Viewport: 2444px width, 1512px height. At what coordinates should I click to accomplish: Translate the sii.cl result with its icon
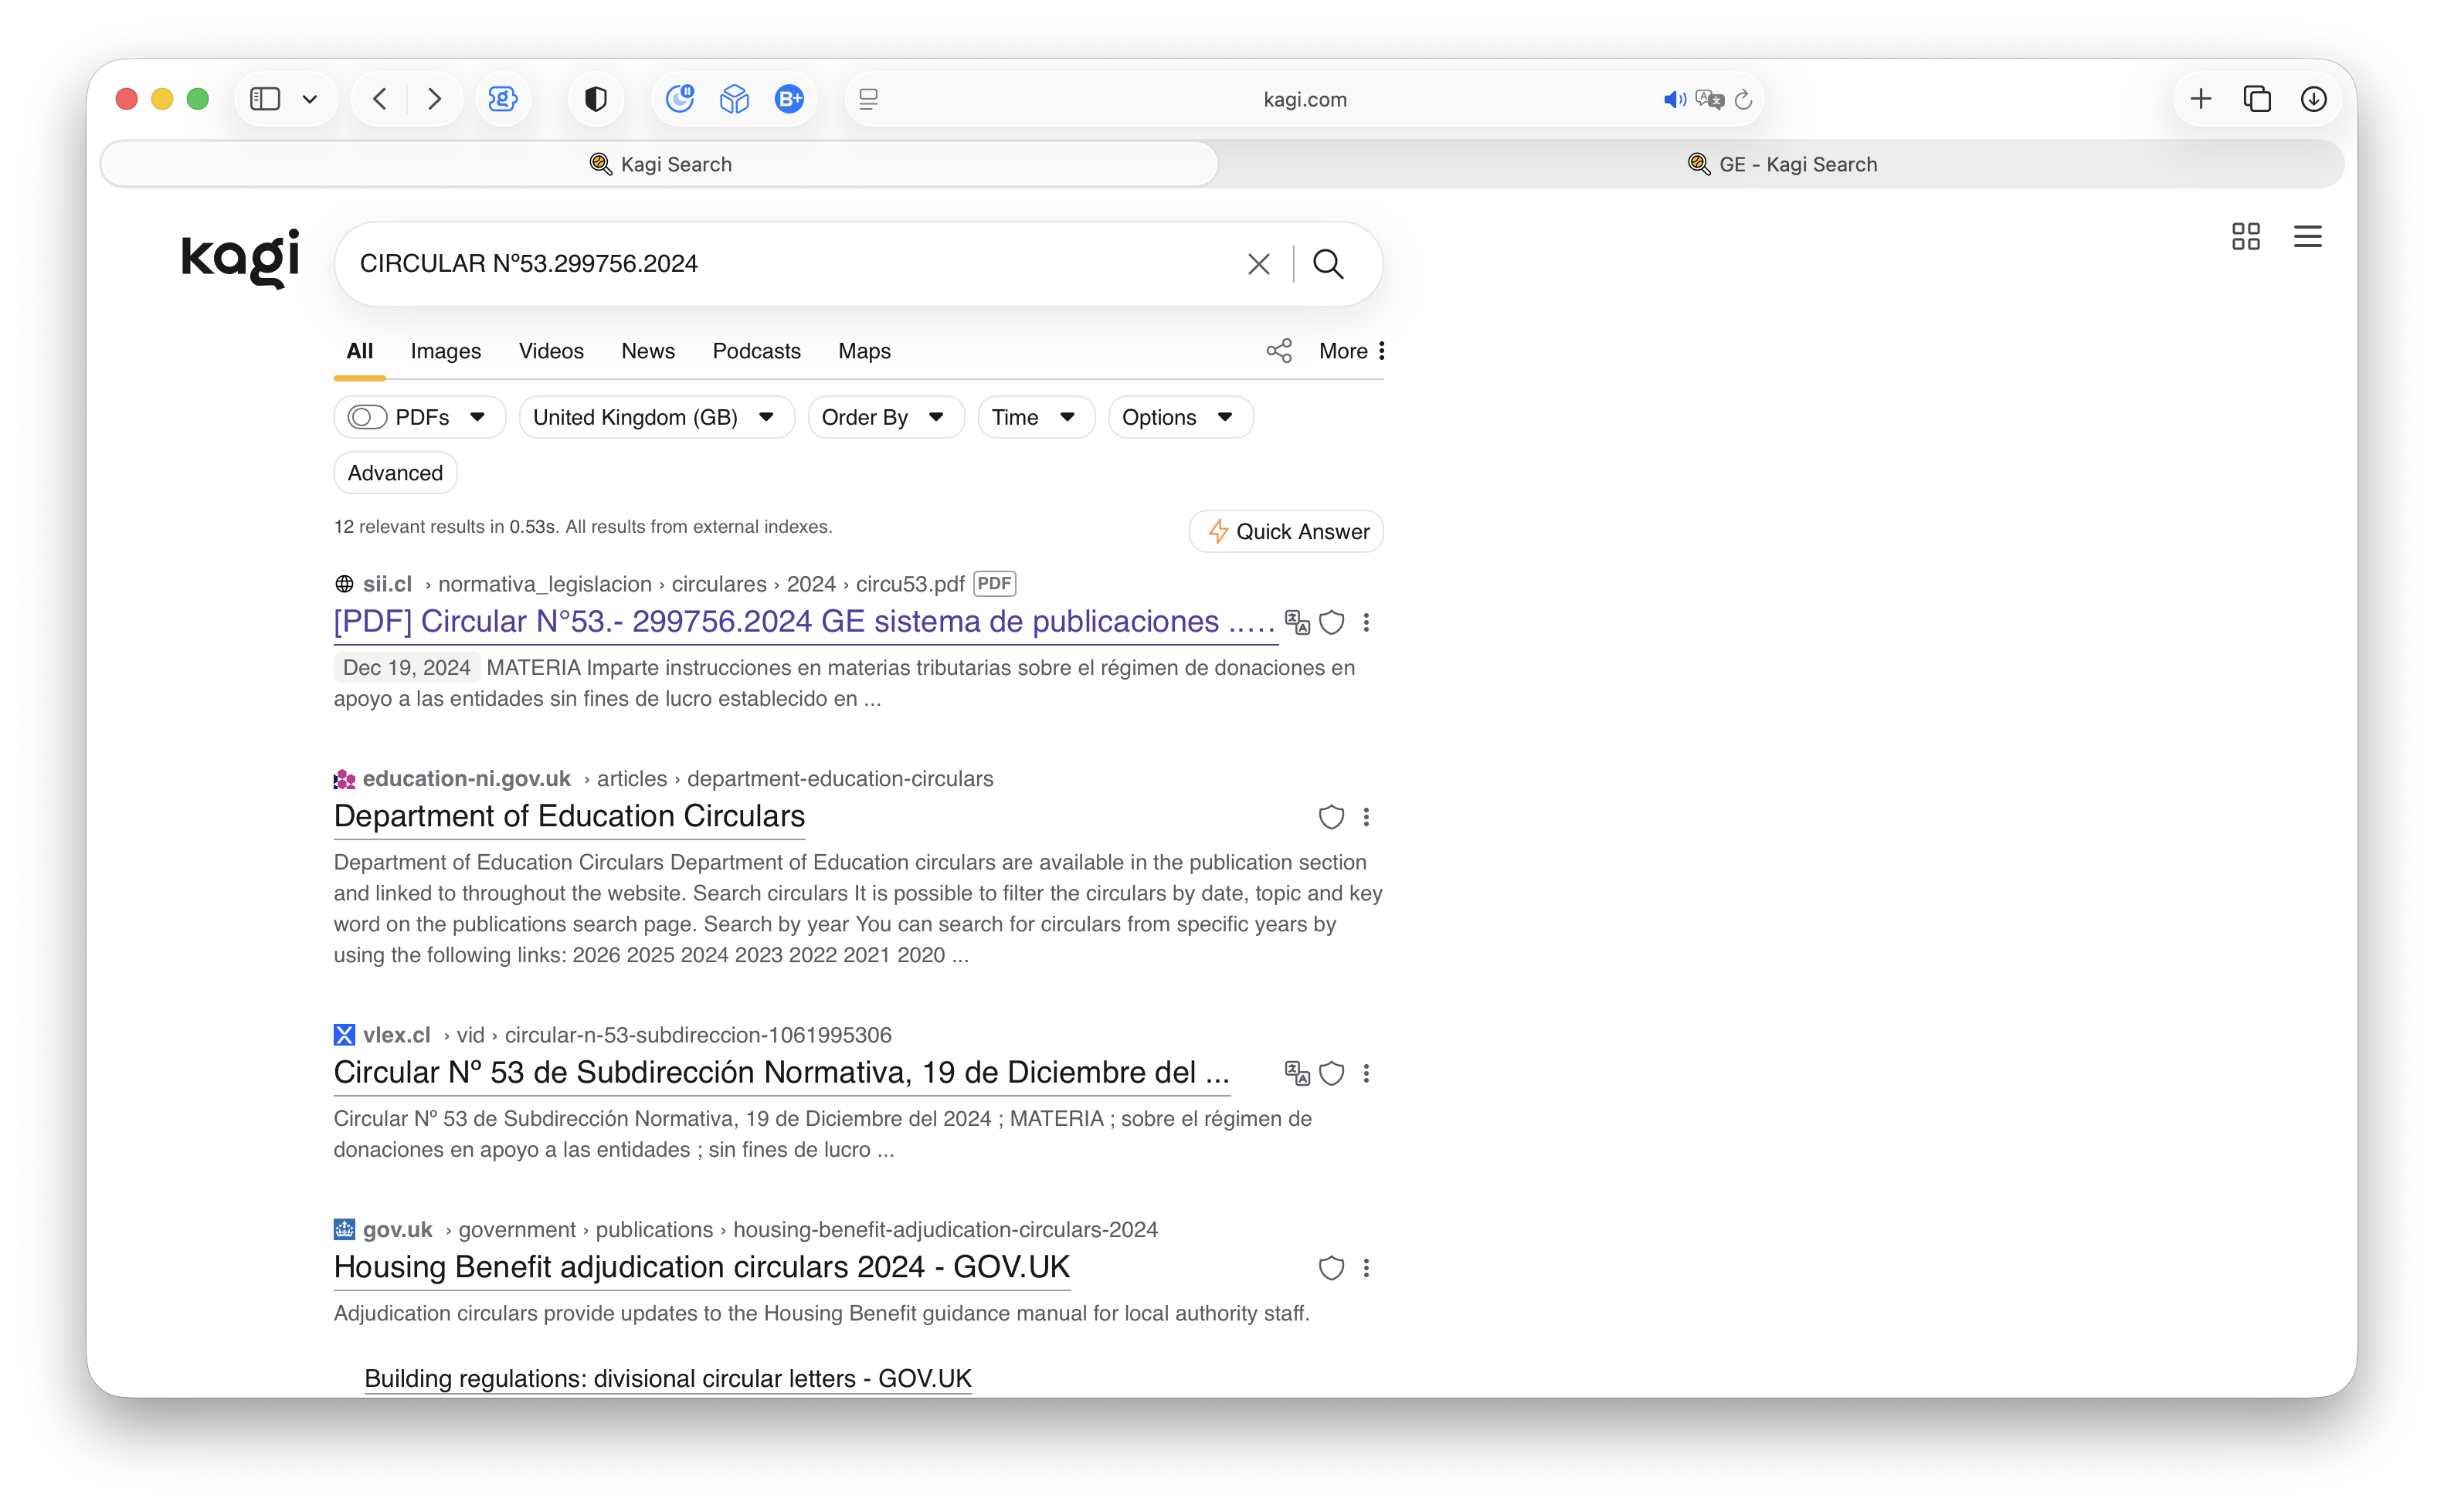pyautogui.click(x=1297, y=622)
